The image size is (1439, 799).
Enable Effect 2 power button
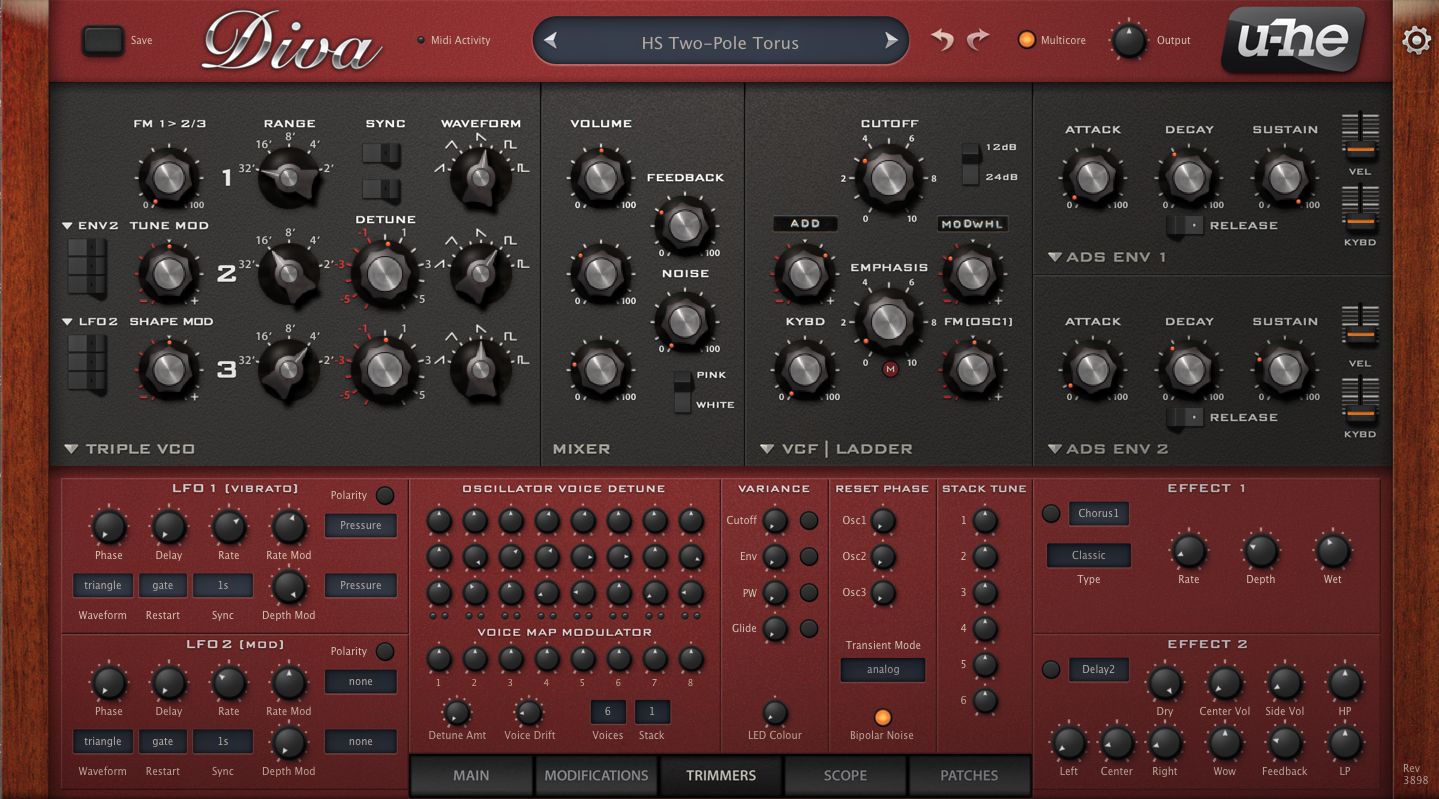pyautogui.click(x=1051, y=670)
